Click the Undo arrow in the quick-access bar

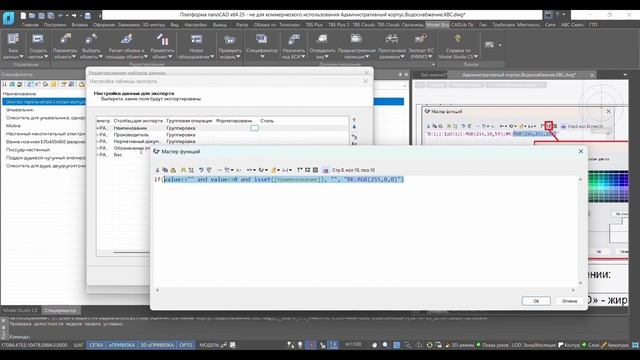point(61,16)
